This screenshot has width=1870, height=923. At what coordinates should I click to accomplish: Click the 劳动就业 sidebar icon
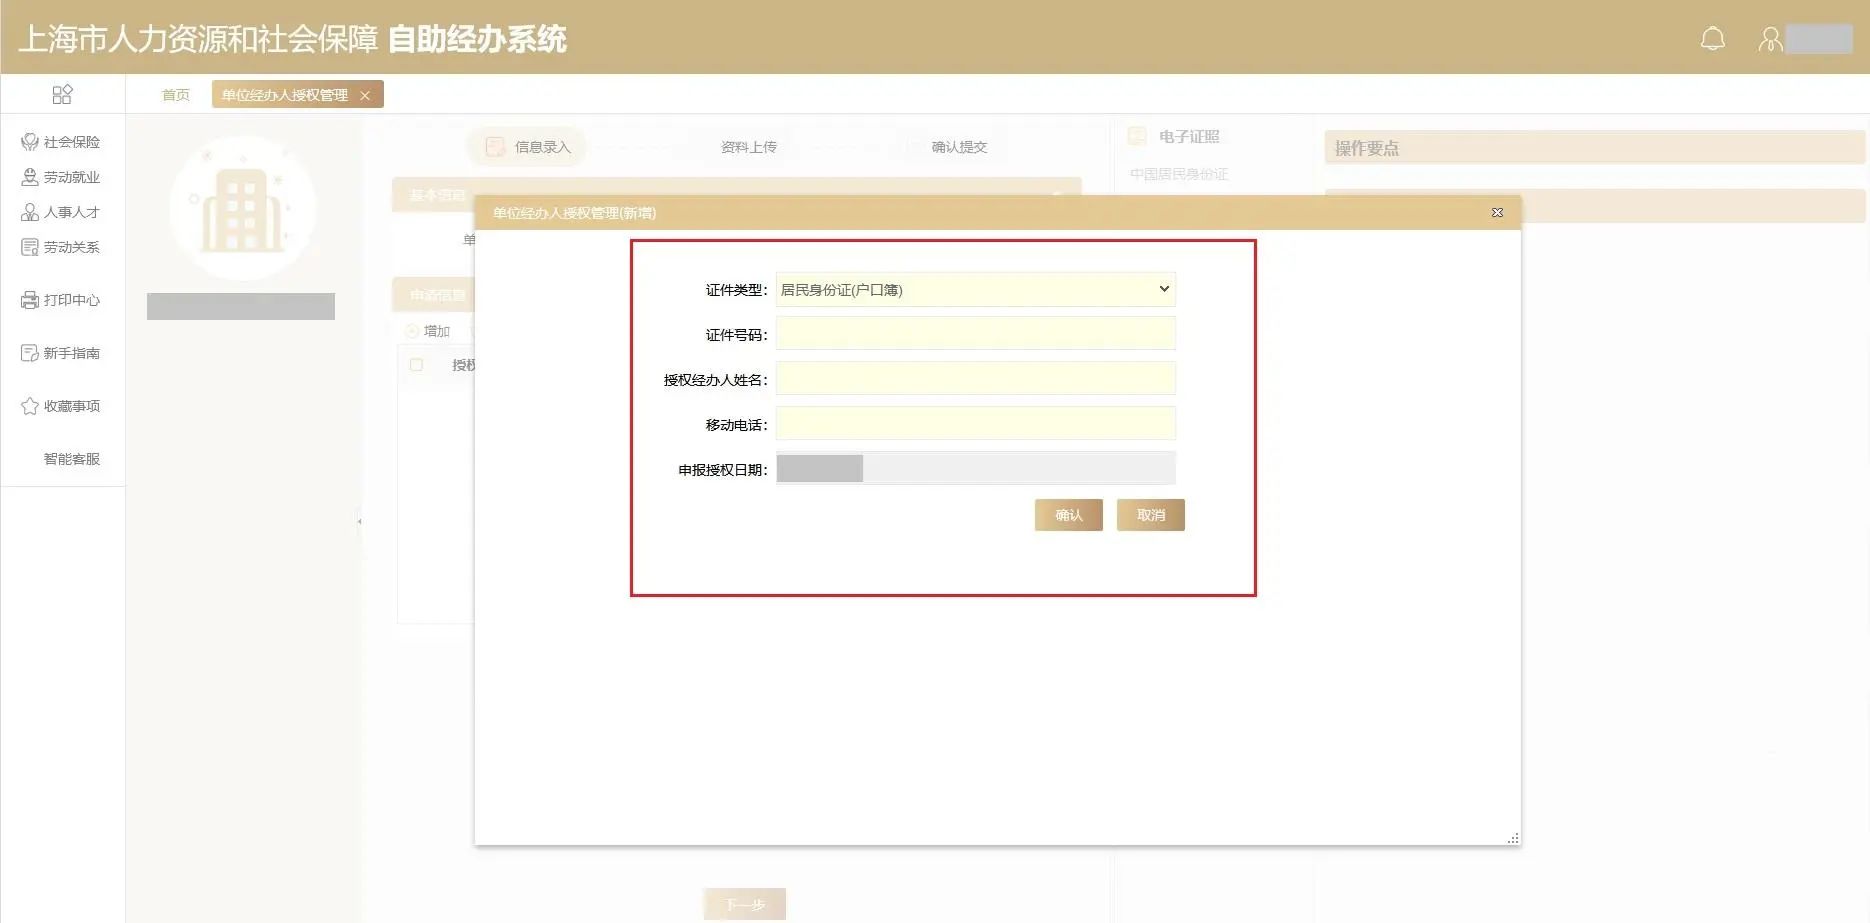click(30, 177)
